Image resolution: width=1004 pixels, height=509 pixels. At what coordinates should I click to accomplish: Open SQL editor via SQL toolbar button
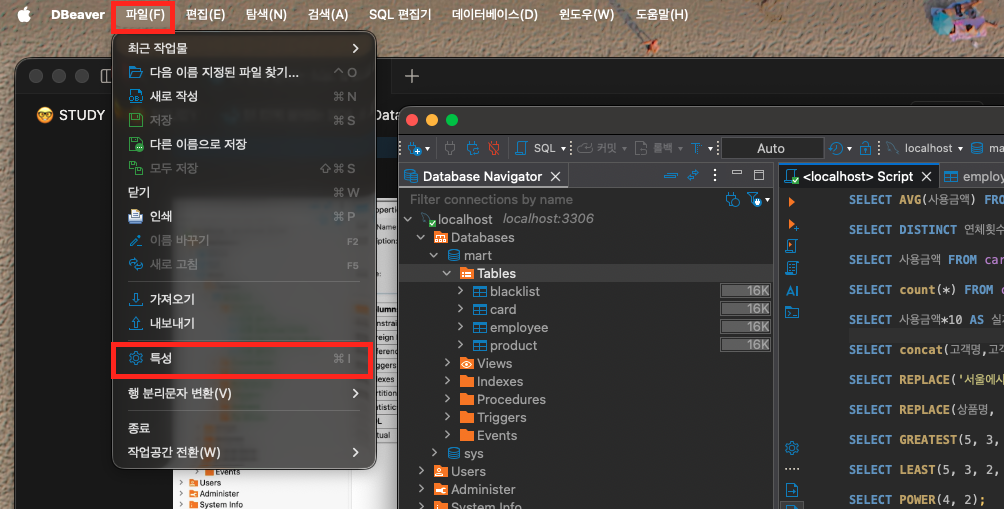pos(537,149)
